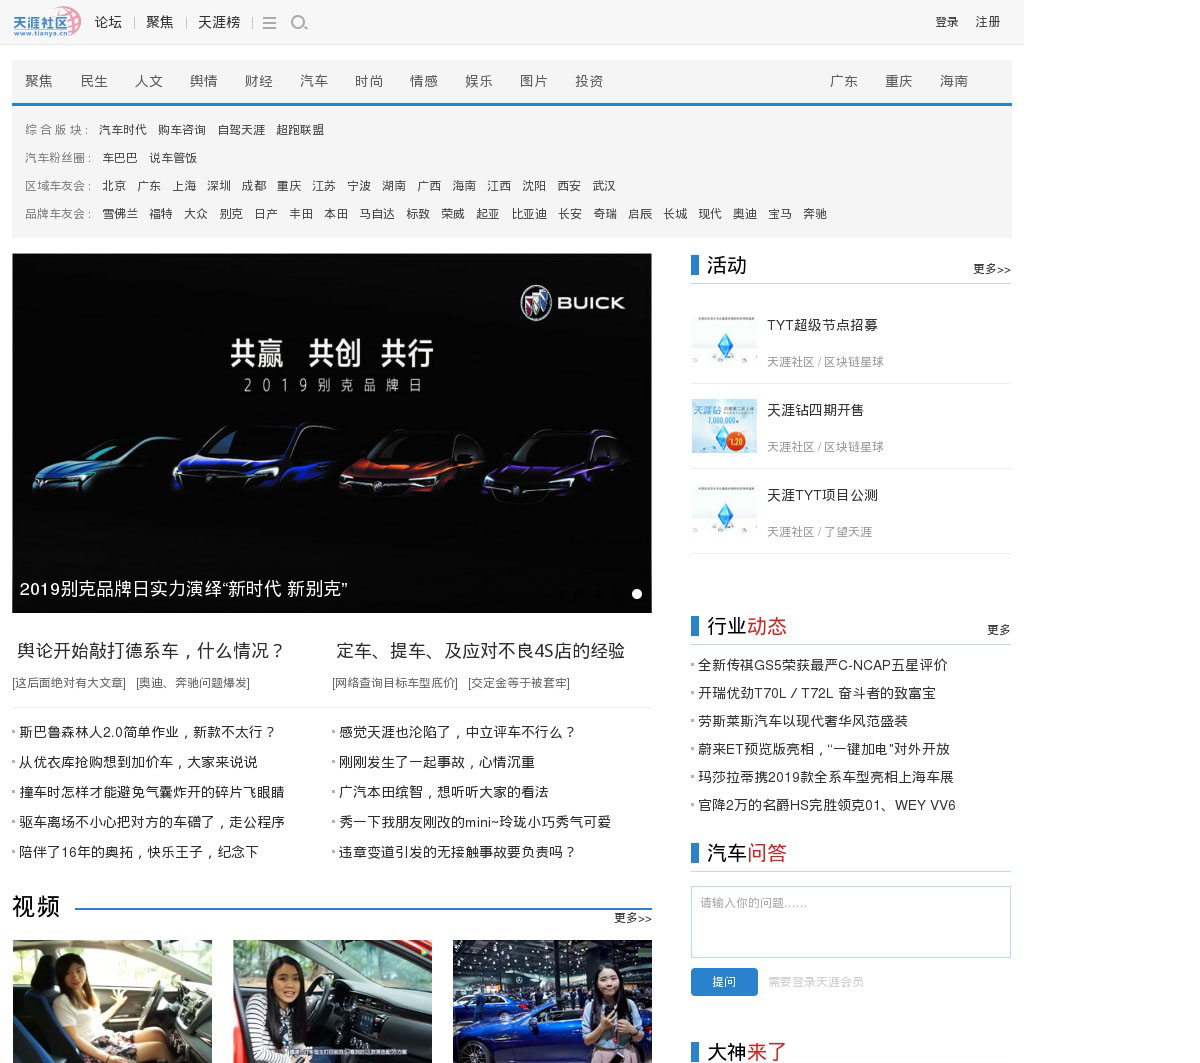Click 聚焦 in the top header
This screenshot has width=1200, height=1063.
160,22
